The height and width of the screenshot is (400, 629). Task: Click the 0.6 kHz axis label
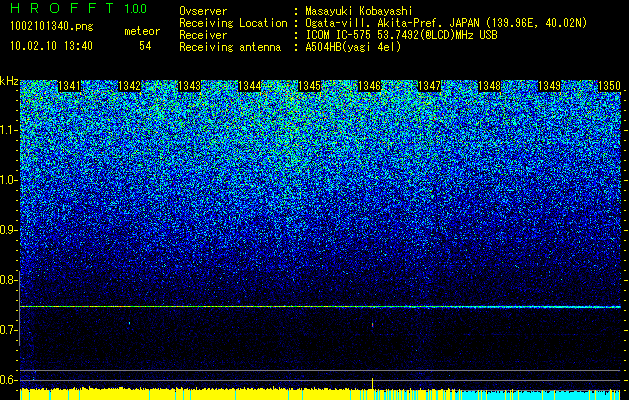(x=9, y=380)
